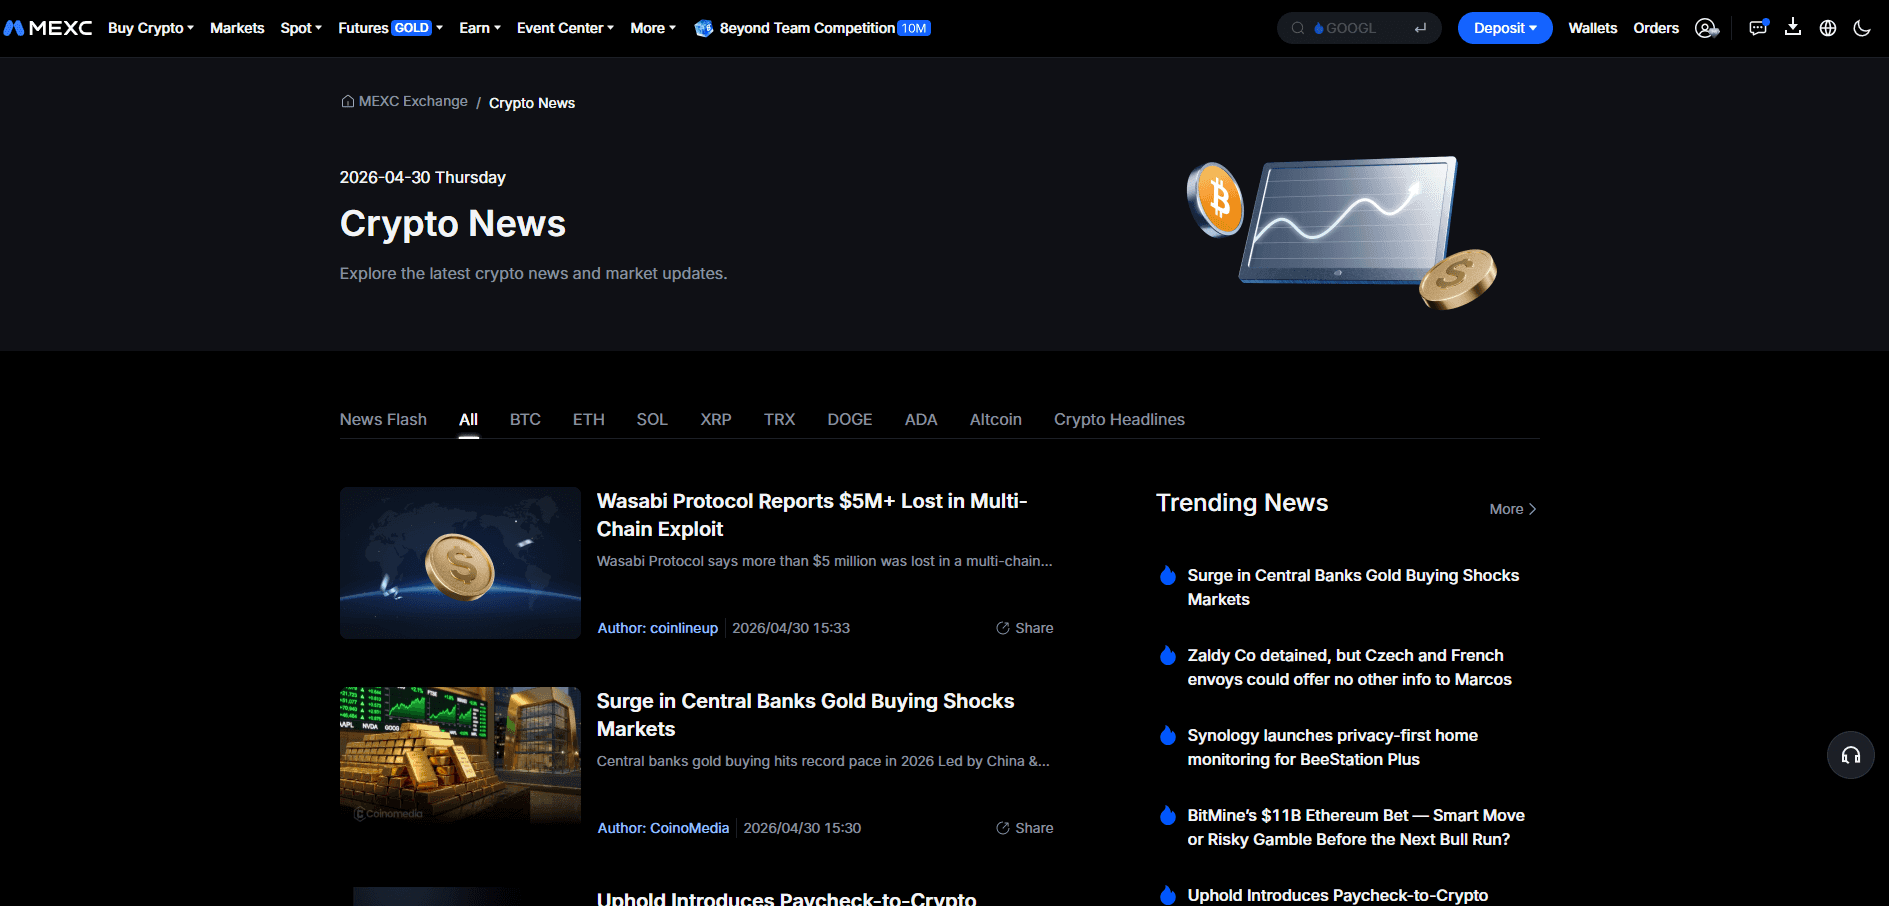Expand the Event Center dropdown

click(x=565, y=28)
